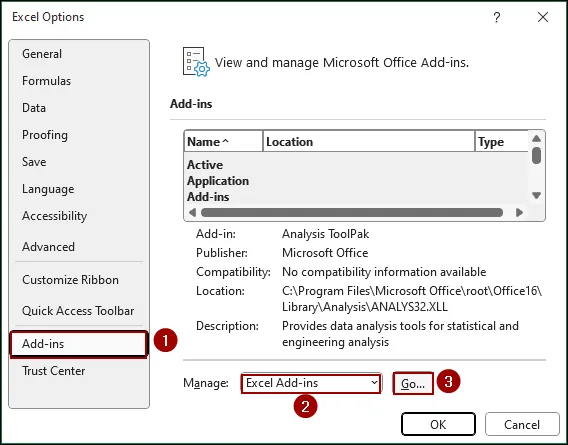Close the Excel Options dialog
Viewport: 568px width, 445px height.
click(x=543, y=17)
